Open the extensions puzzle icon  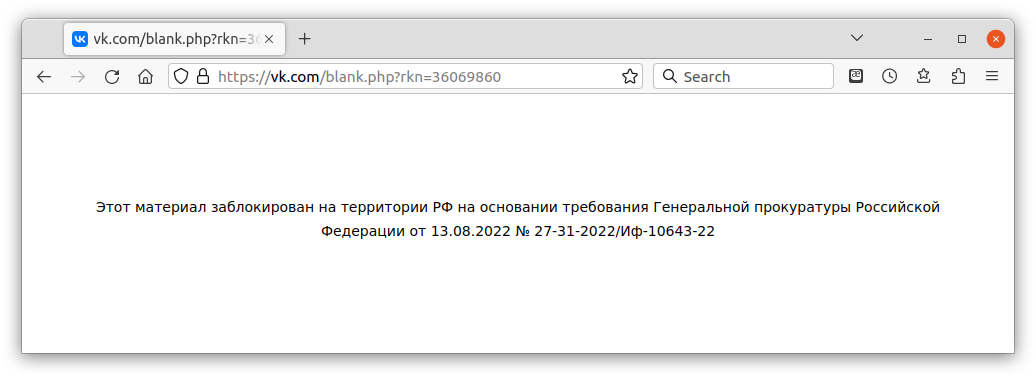[958, 77]
